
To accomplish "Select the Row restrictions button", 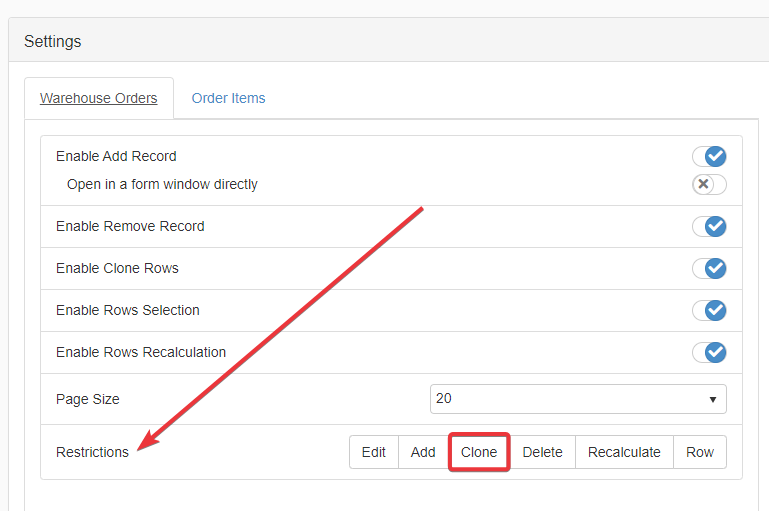I will click(700, 452).
